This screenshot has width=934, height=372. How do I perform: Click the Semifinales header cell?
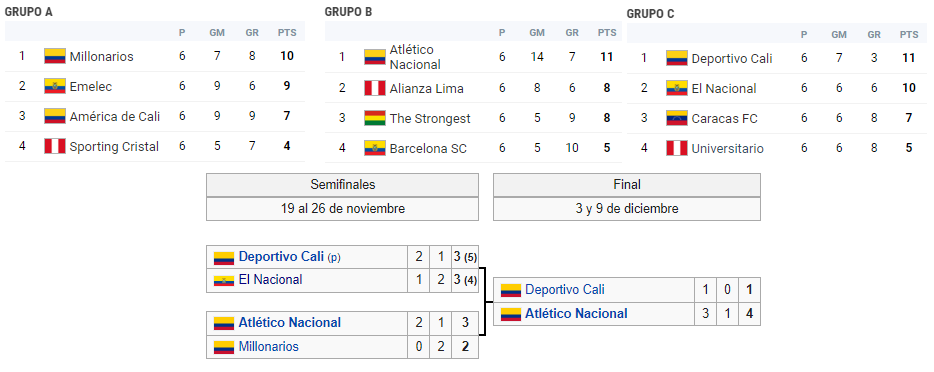click(343, 185)
